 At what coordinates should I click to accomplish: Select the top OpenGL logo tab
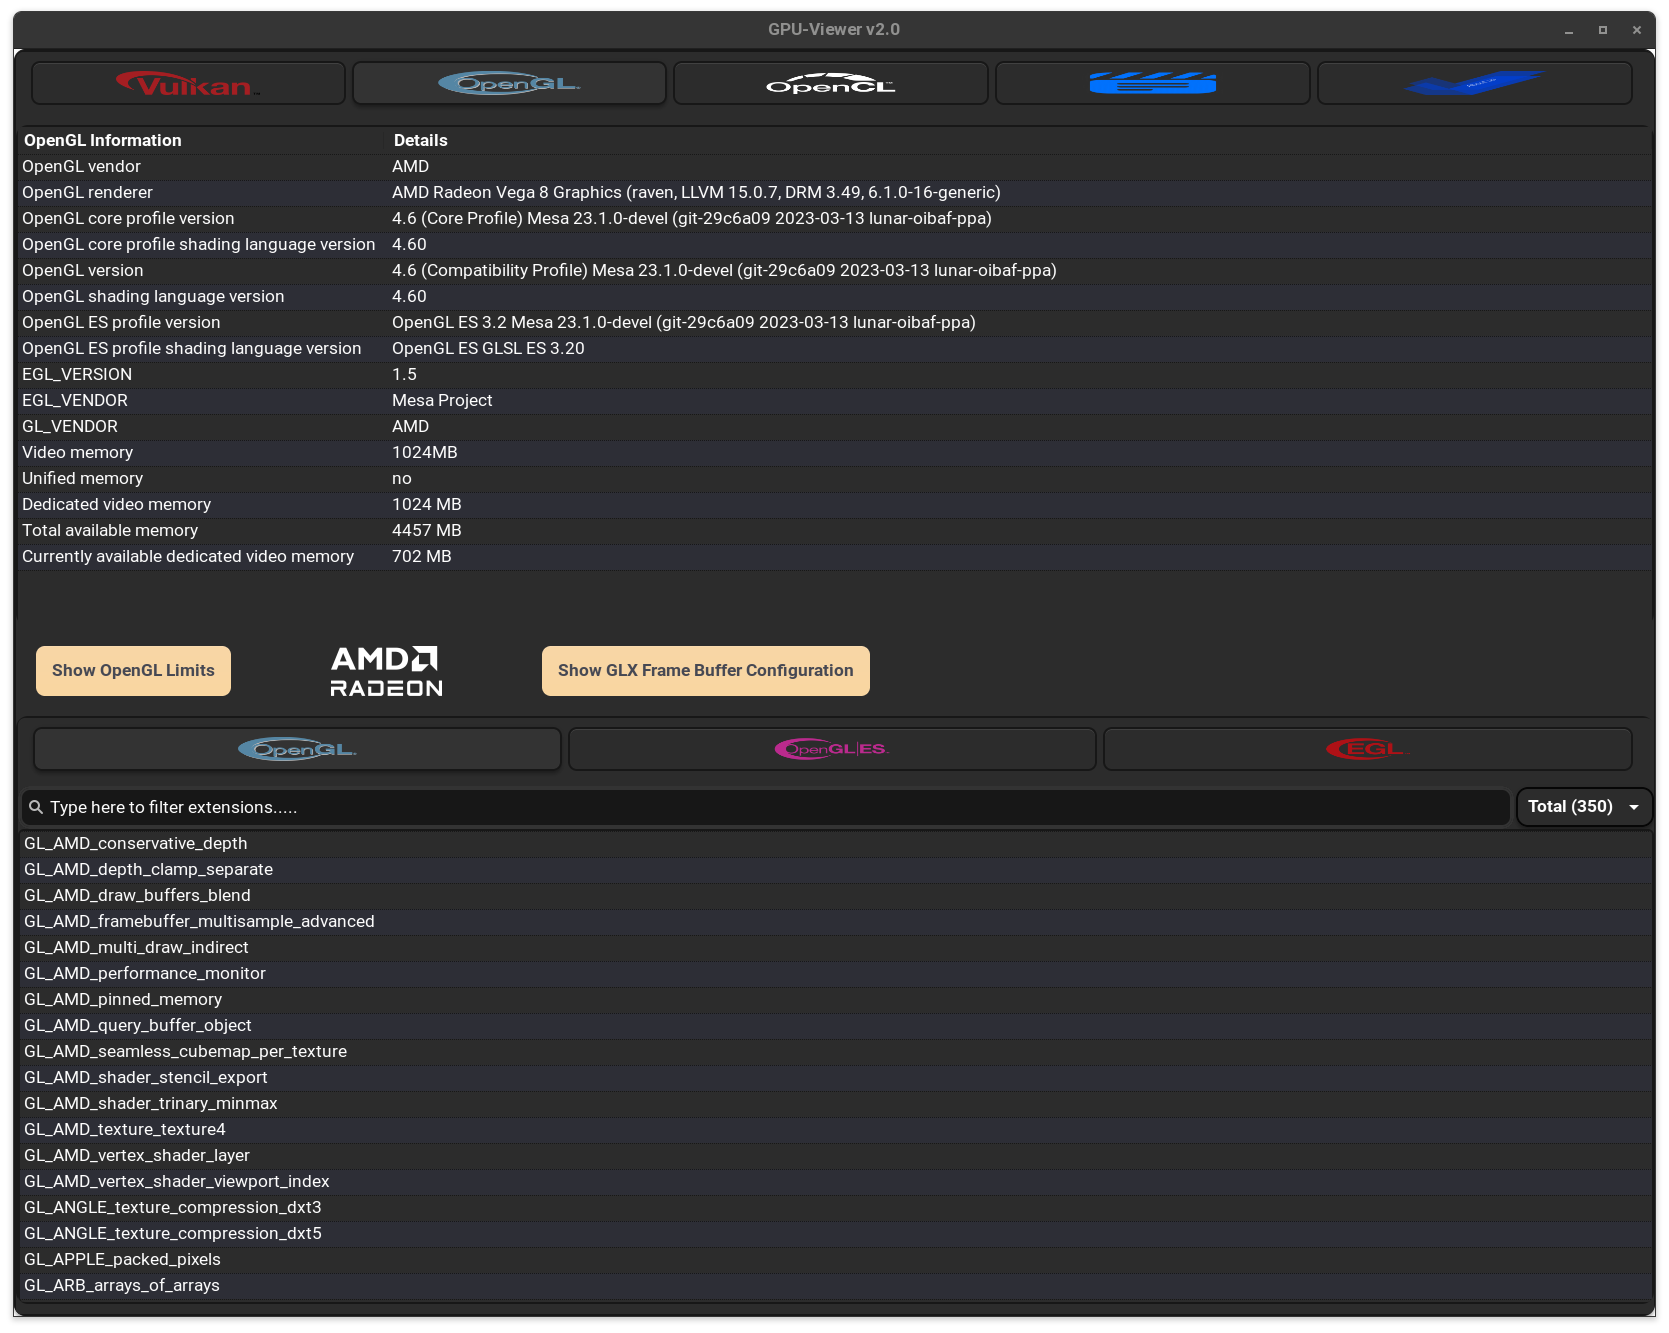509,84
